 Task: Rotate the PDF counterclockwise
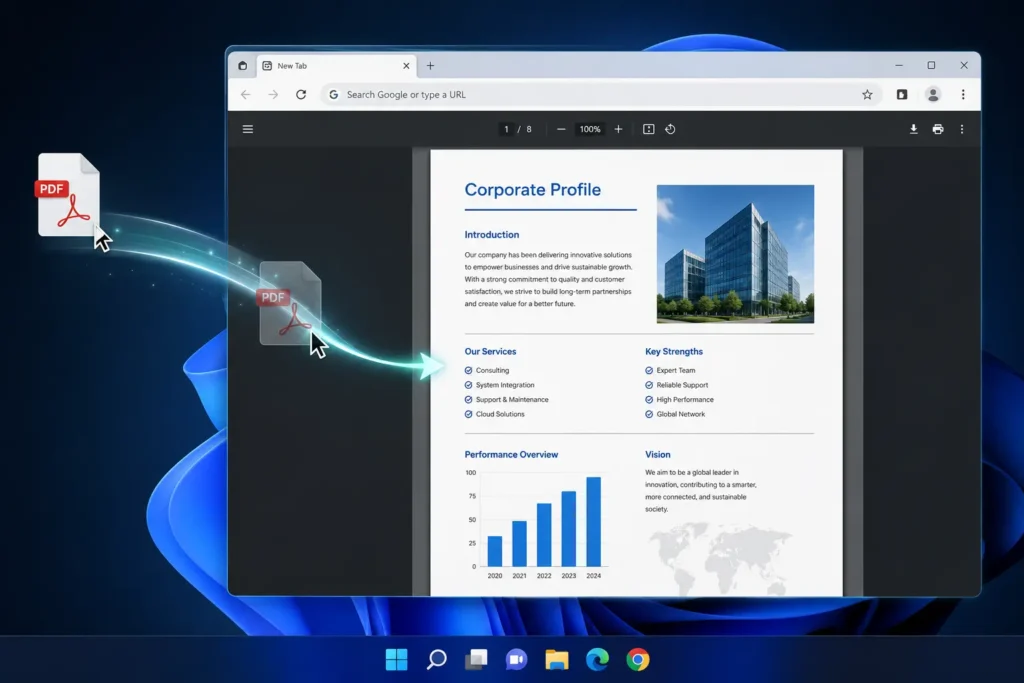click(x=670, y=129)
